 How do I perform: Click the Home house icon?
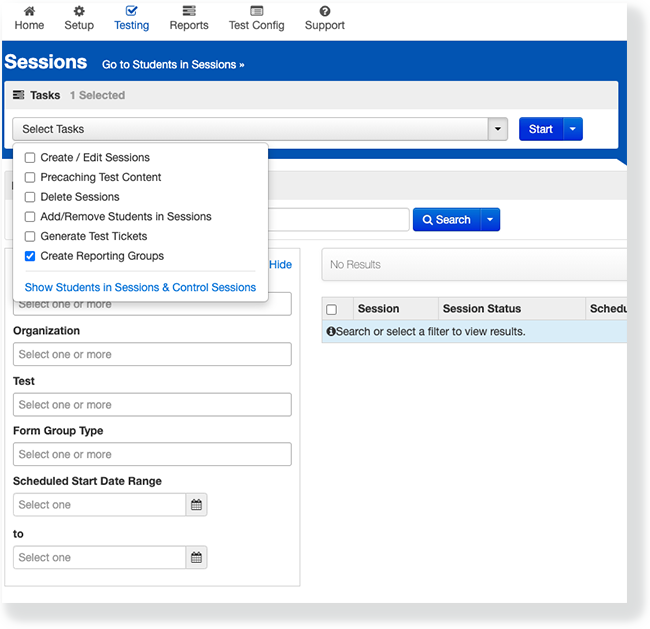(29, 11)
